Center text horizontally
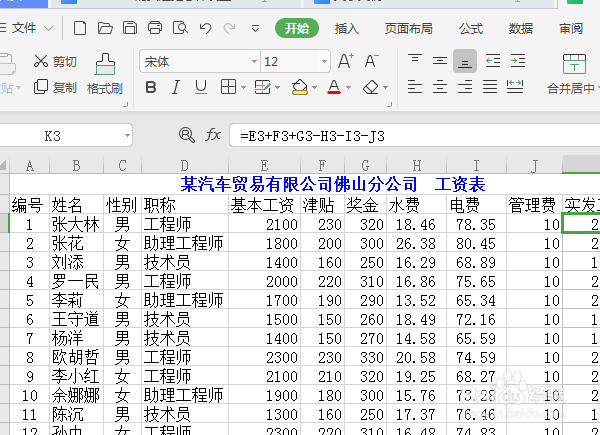600x435 pixels. 440,87
